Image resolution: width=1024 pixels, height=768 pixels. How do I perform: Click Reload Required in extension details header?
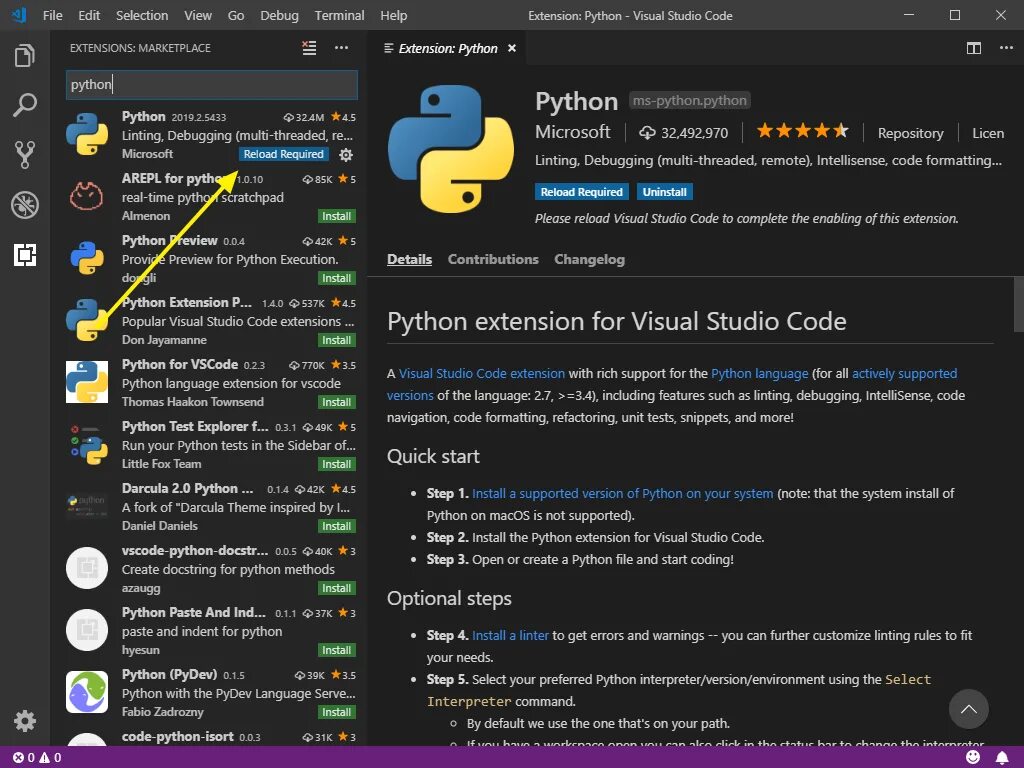(581, 192)
